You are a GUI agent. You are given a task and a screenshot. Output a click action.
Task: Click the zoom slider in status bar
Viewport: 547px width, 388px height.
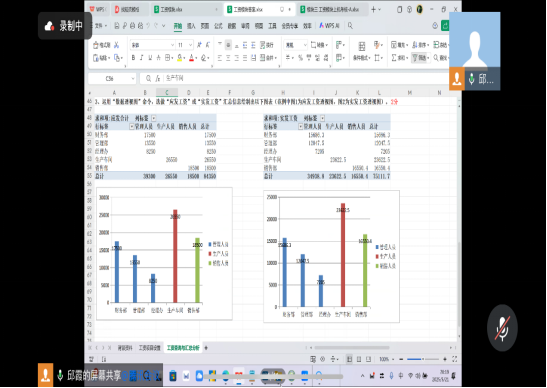[x=423, y=359]
